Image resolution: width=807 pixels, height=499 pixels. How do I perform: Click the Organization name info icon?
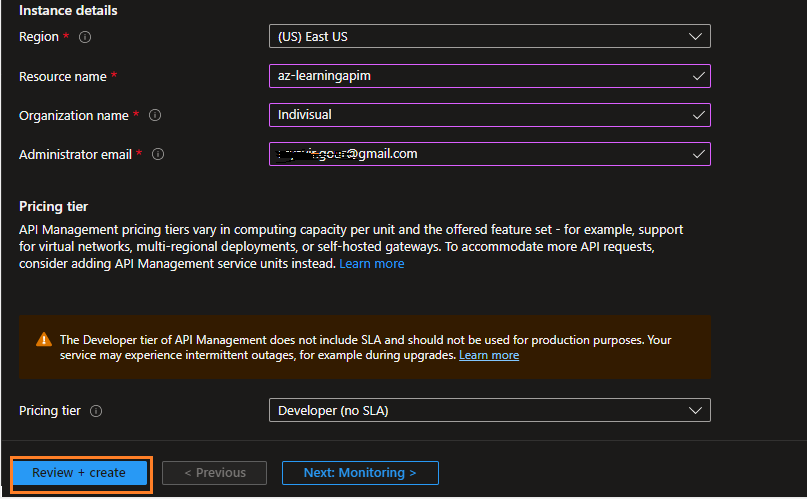[155, 115]
